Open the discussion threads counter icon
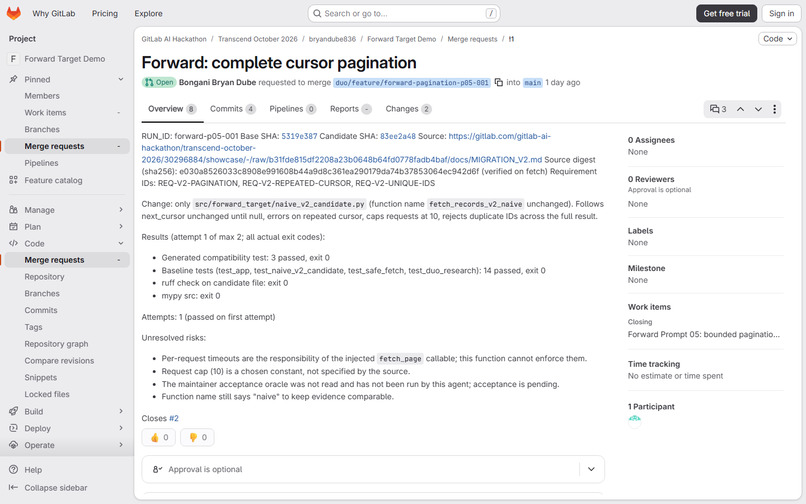 pos(718,109)
